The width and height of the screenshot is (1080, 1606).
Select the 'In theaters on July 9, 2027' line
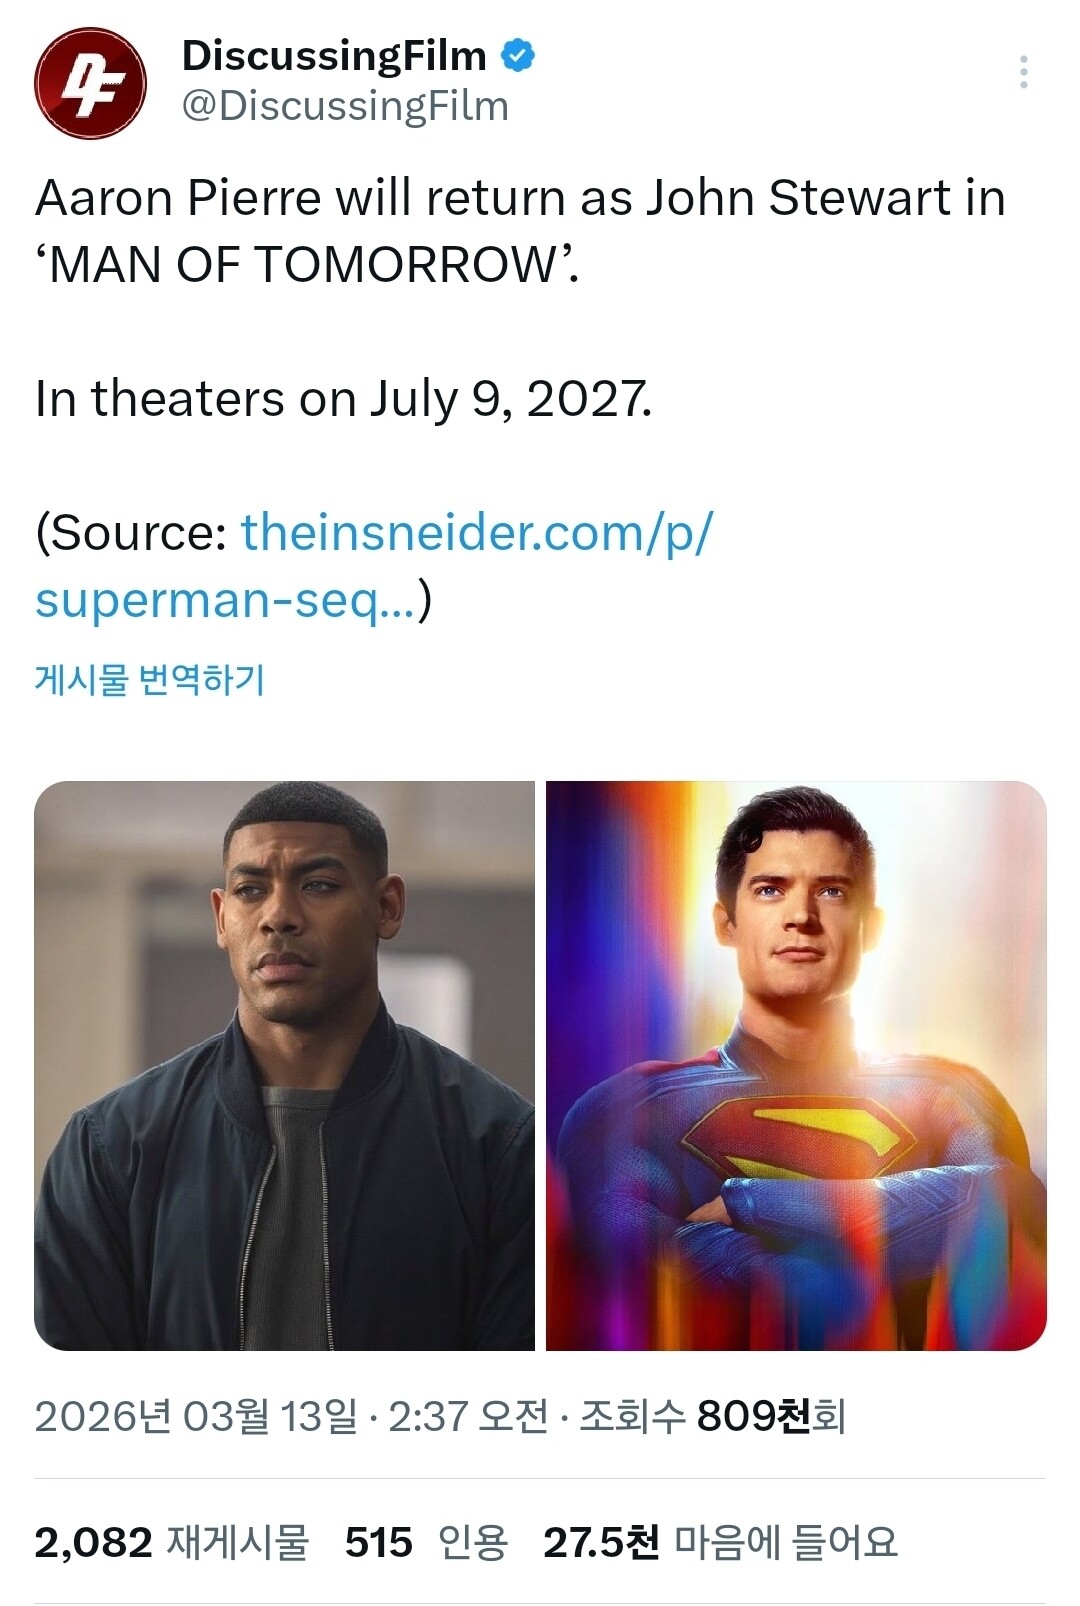(x=343, y=400)
